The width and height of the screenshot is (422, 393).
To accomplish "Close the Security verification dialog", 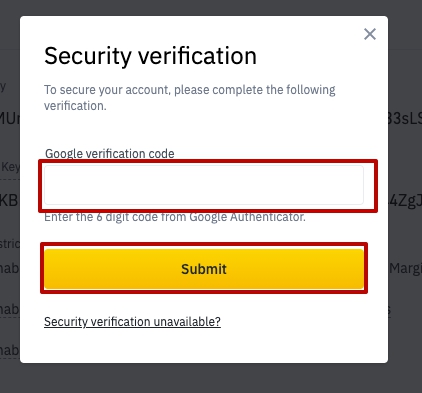I will (370, 34).
